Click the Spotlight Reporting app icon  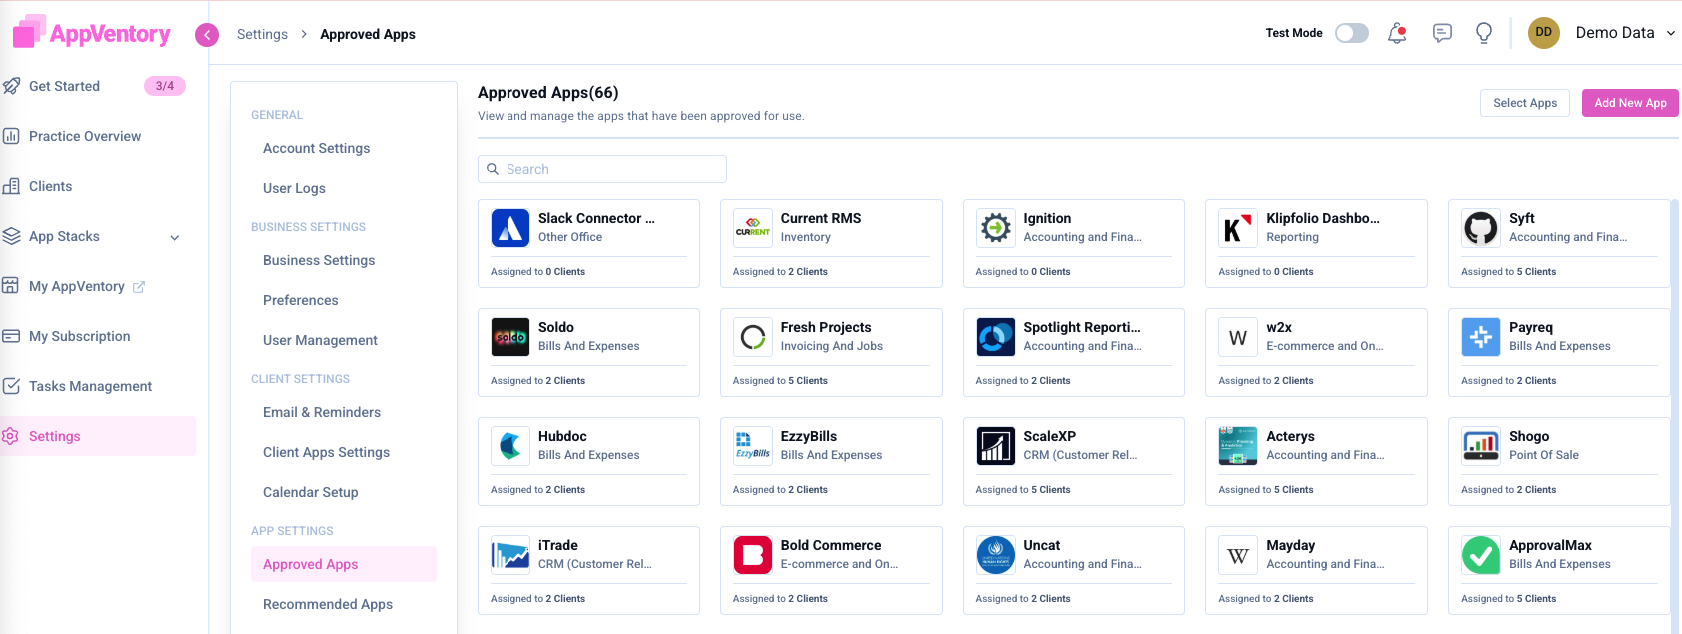click(x=996, y=337)
